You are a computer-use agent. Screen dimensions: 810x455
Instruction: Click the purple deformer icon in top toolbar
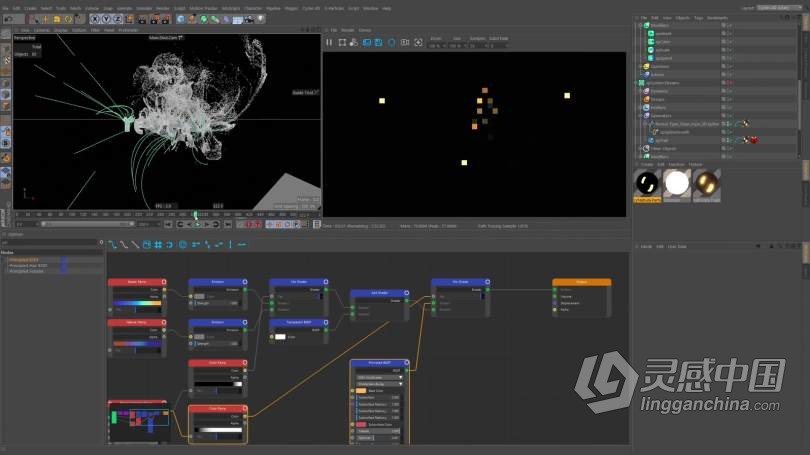226,19
